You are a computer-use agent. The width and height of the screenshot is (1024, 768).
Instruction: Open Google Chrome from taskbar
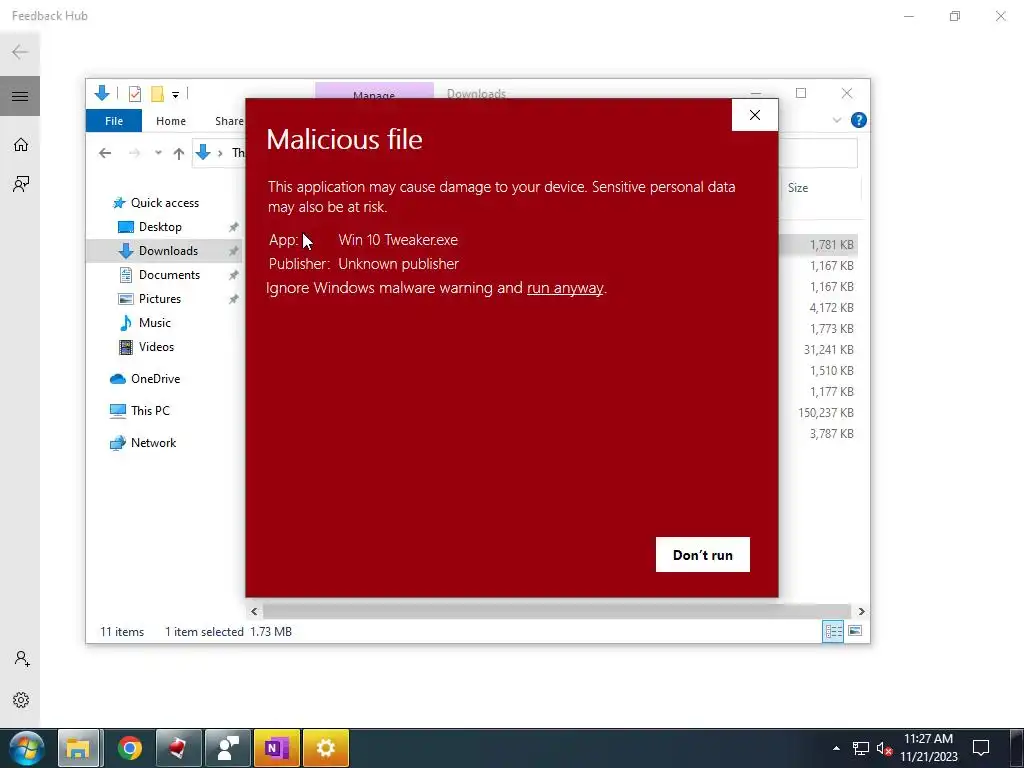coord(129,748)
